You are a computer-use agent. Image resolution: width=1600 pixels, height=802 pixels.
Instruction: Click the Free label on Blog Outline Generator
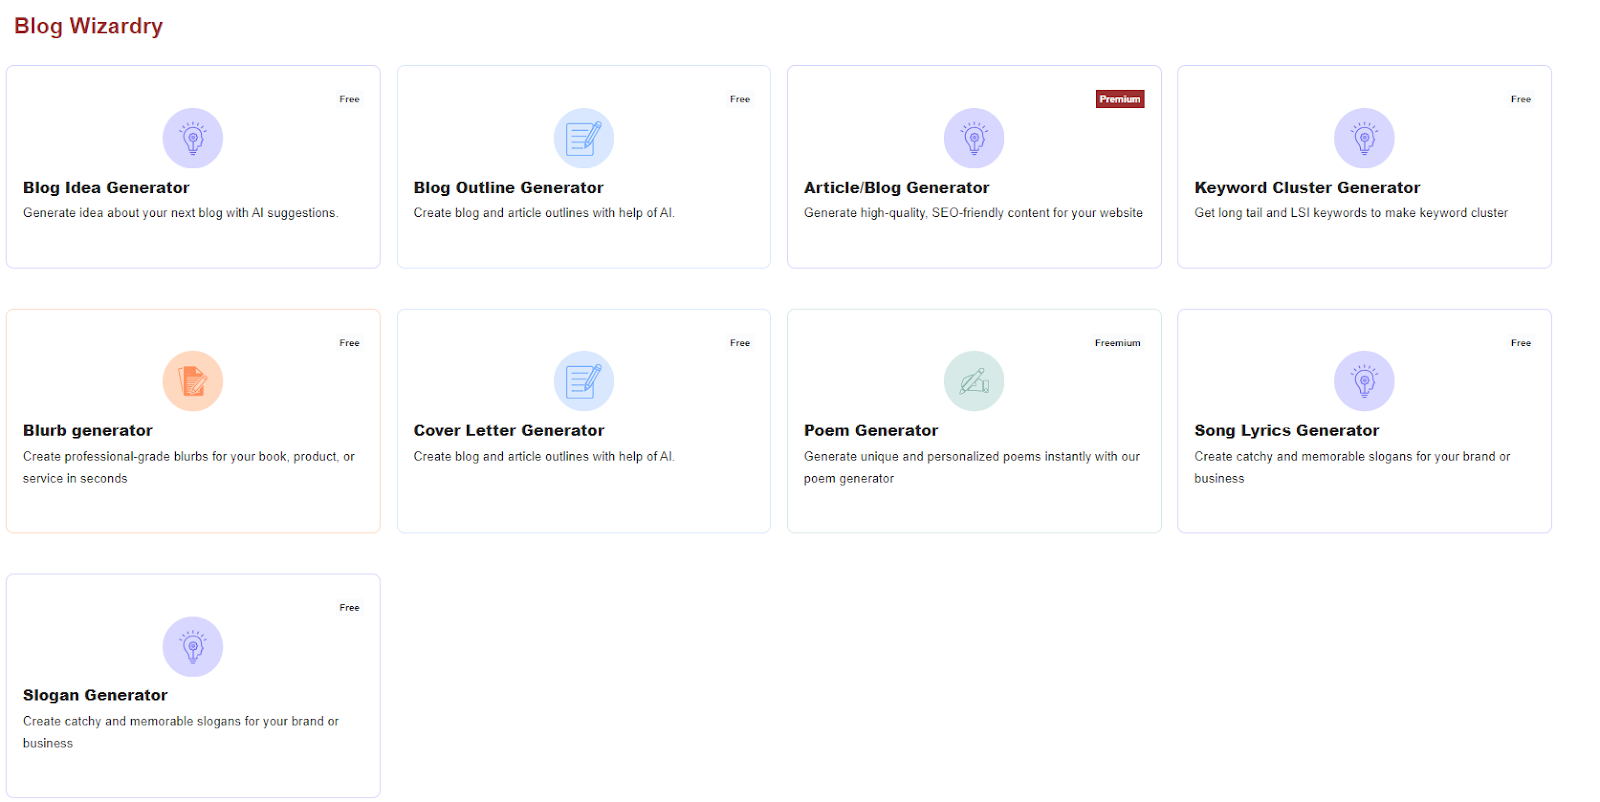[740, 99]
